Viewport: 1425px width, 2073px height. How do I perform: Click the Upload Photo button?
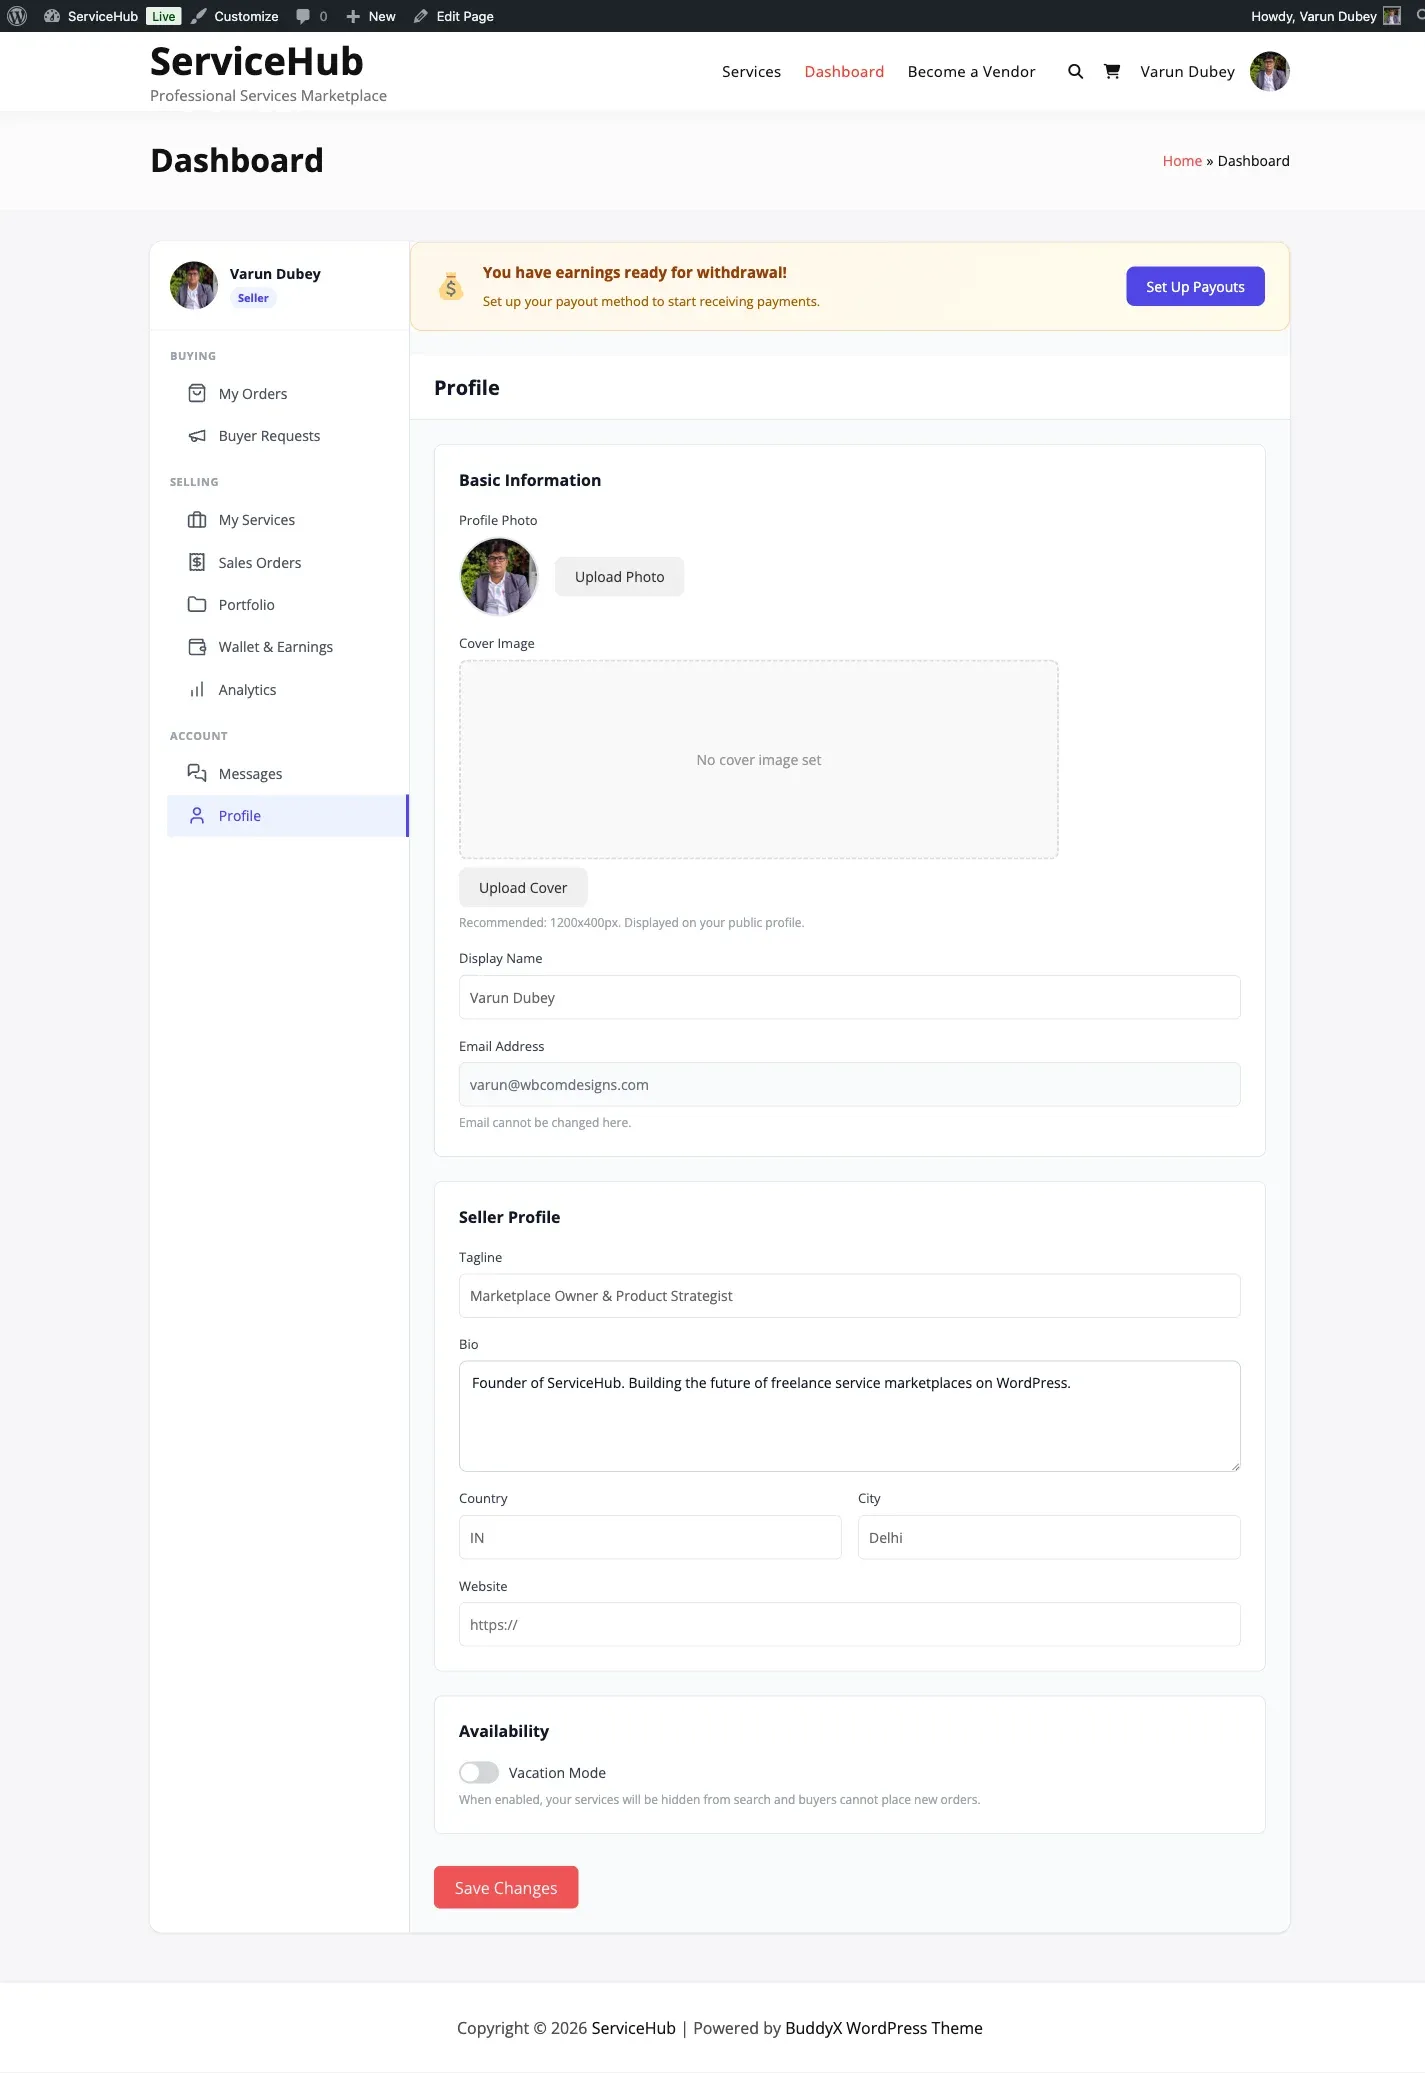pyautogui.click(x=619, y=576)
